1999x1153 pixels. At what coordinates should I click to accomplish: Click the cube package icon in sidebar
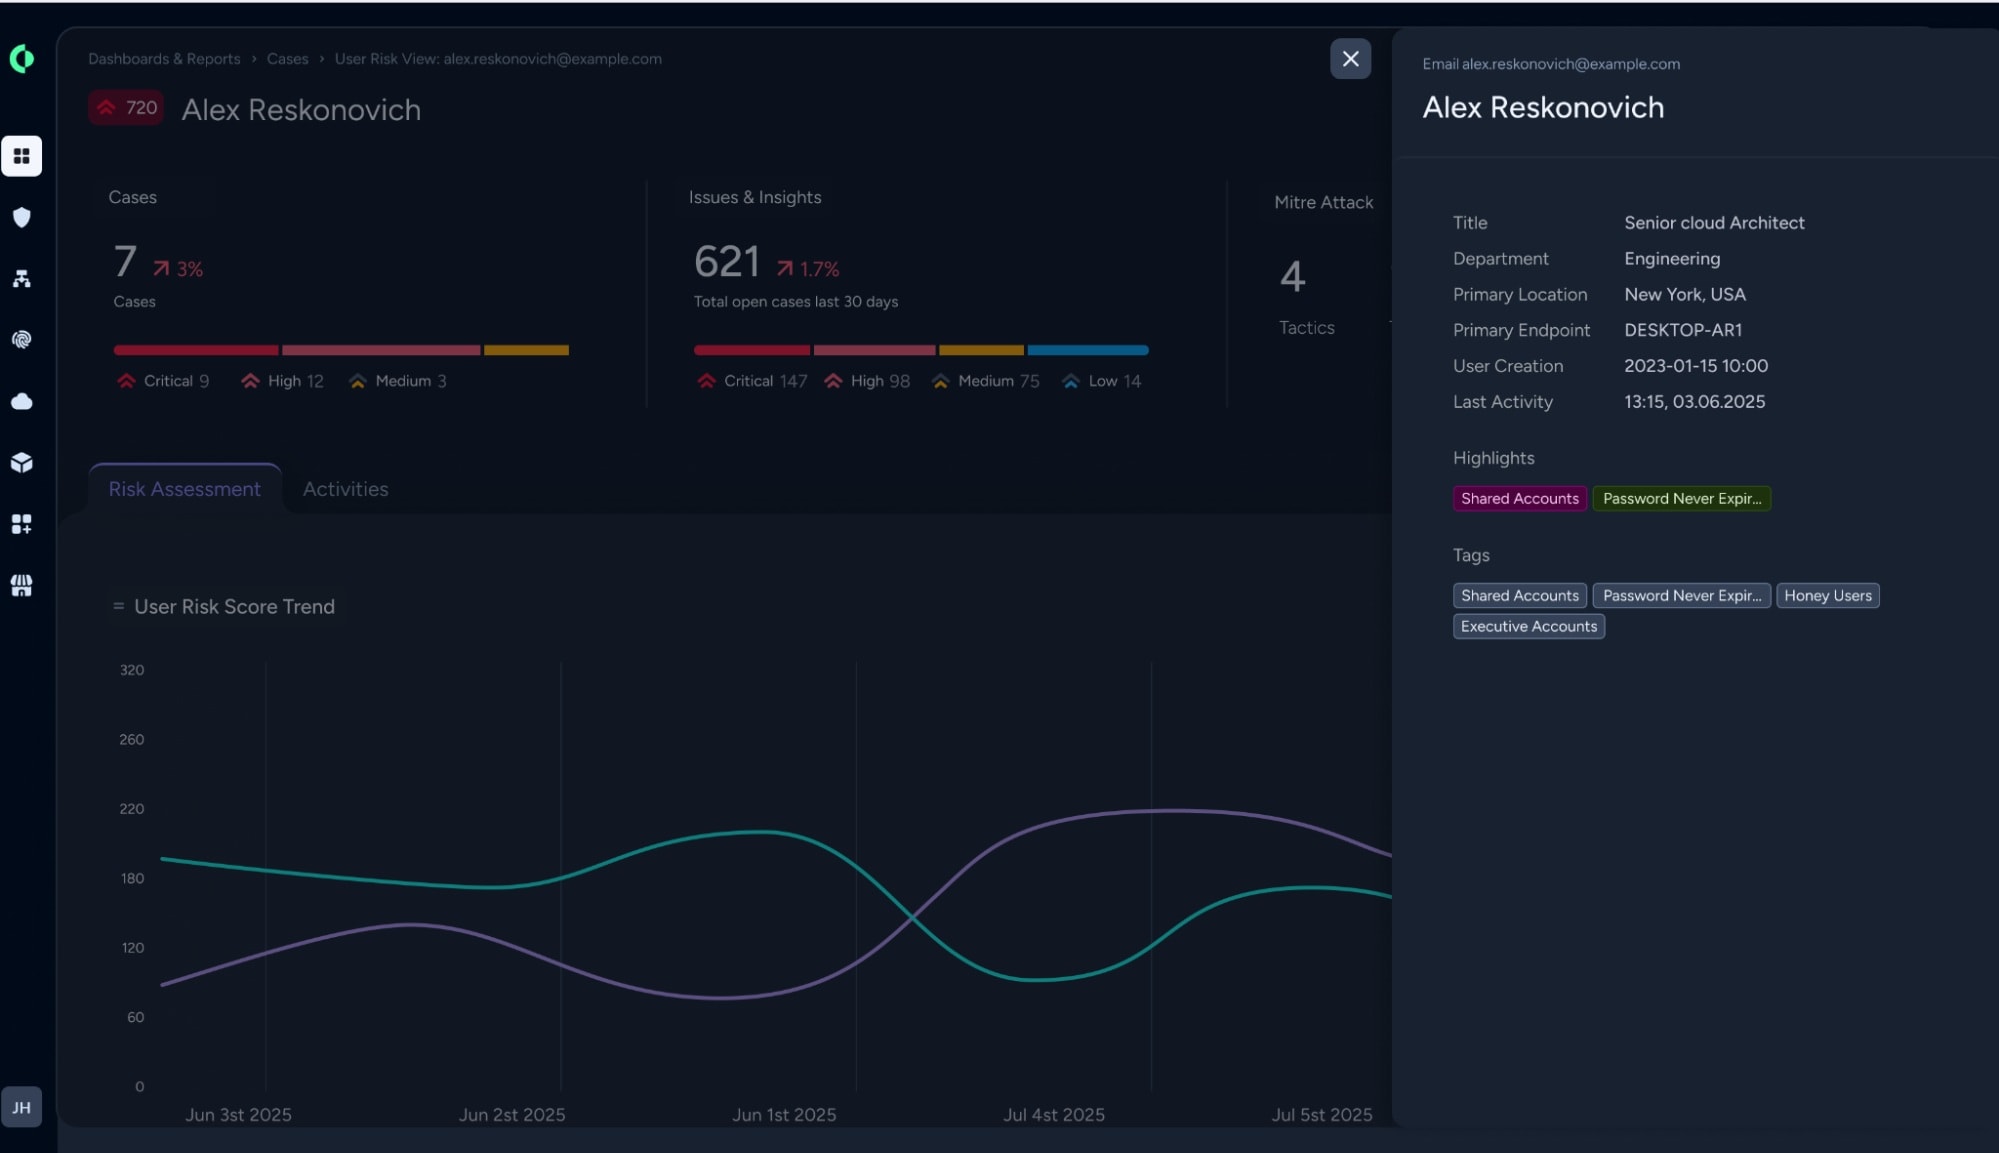(22, 463)
